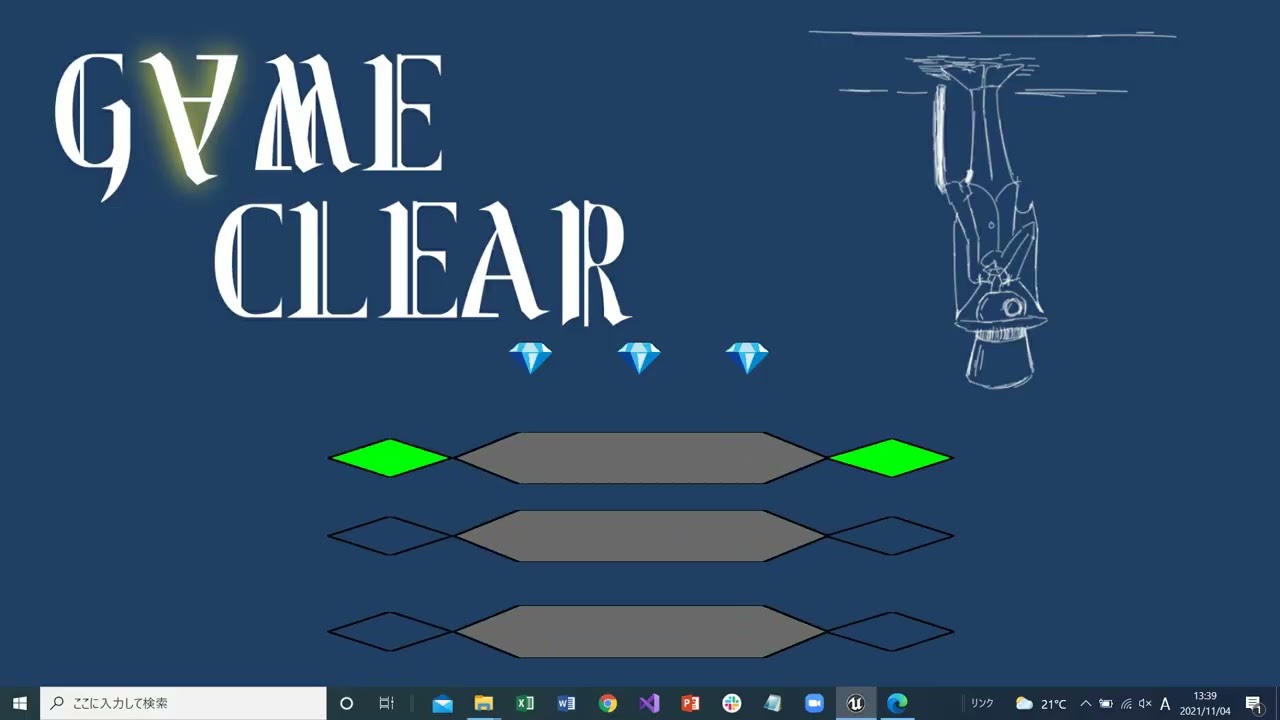Expand the hidden system tray icons
This screenshot has width=1280, height=720.
[1086, 703]
